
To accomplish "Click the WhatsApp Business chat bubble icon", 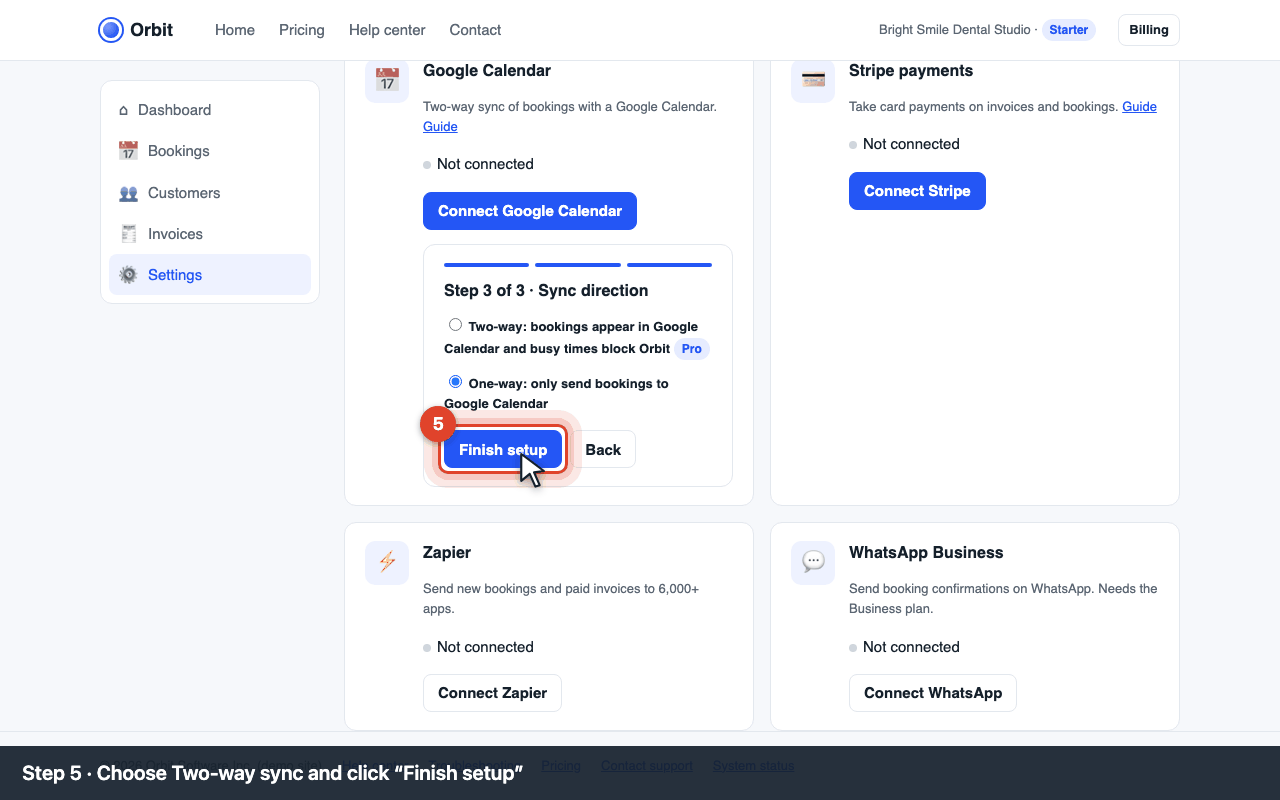I will click(813, 563).
